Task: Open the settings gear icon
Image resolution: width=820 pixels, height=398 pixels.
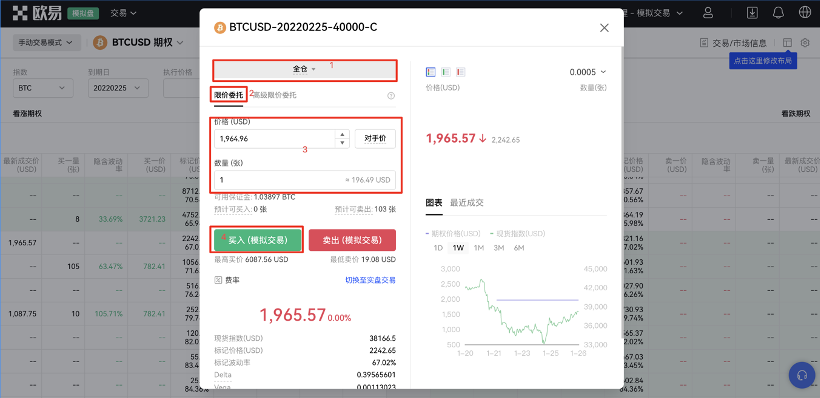Action: point(805,42)
